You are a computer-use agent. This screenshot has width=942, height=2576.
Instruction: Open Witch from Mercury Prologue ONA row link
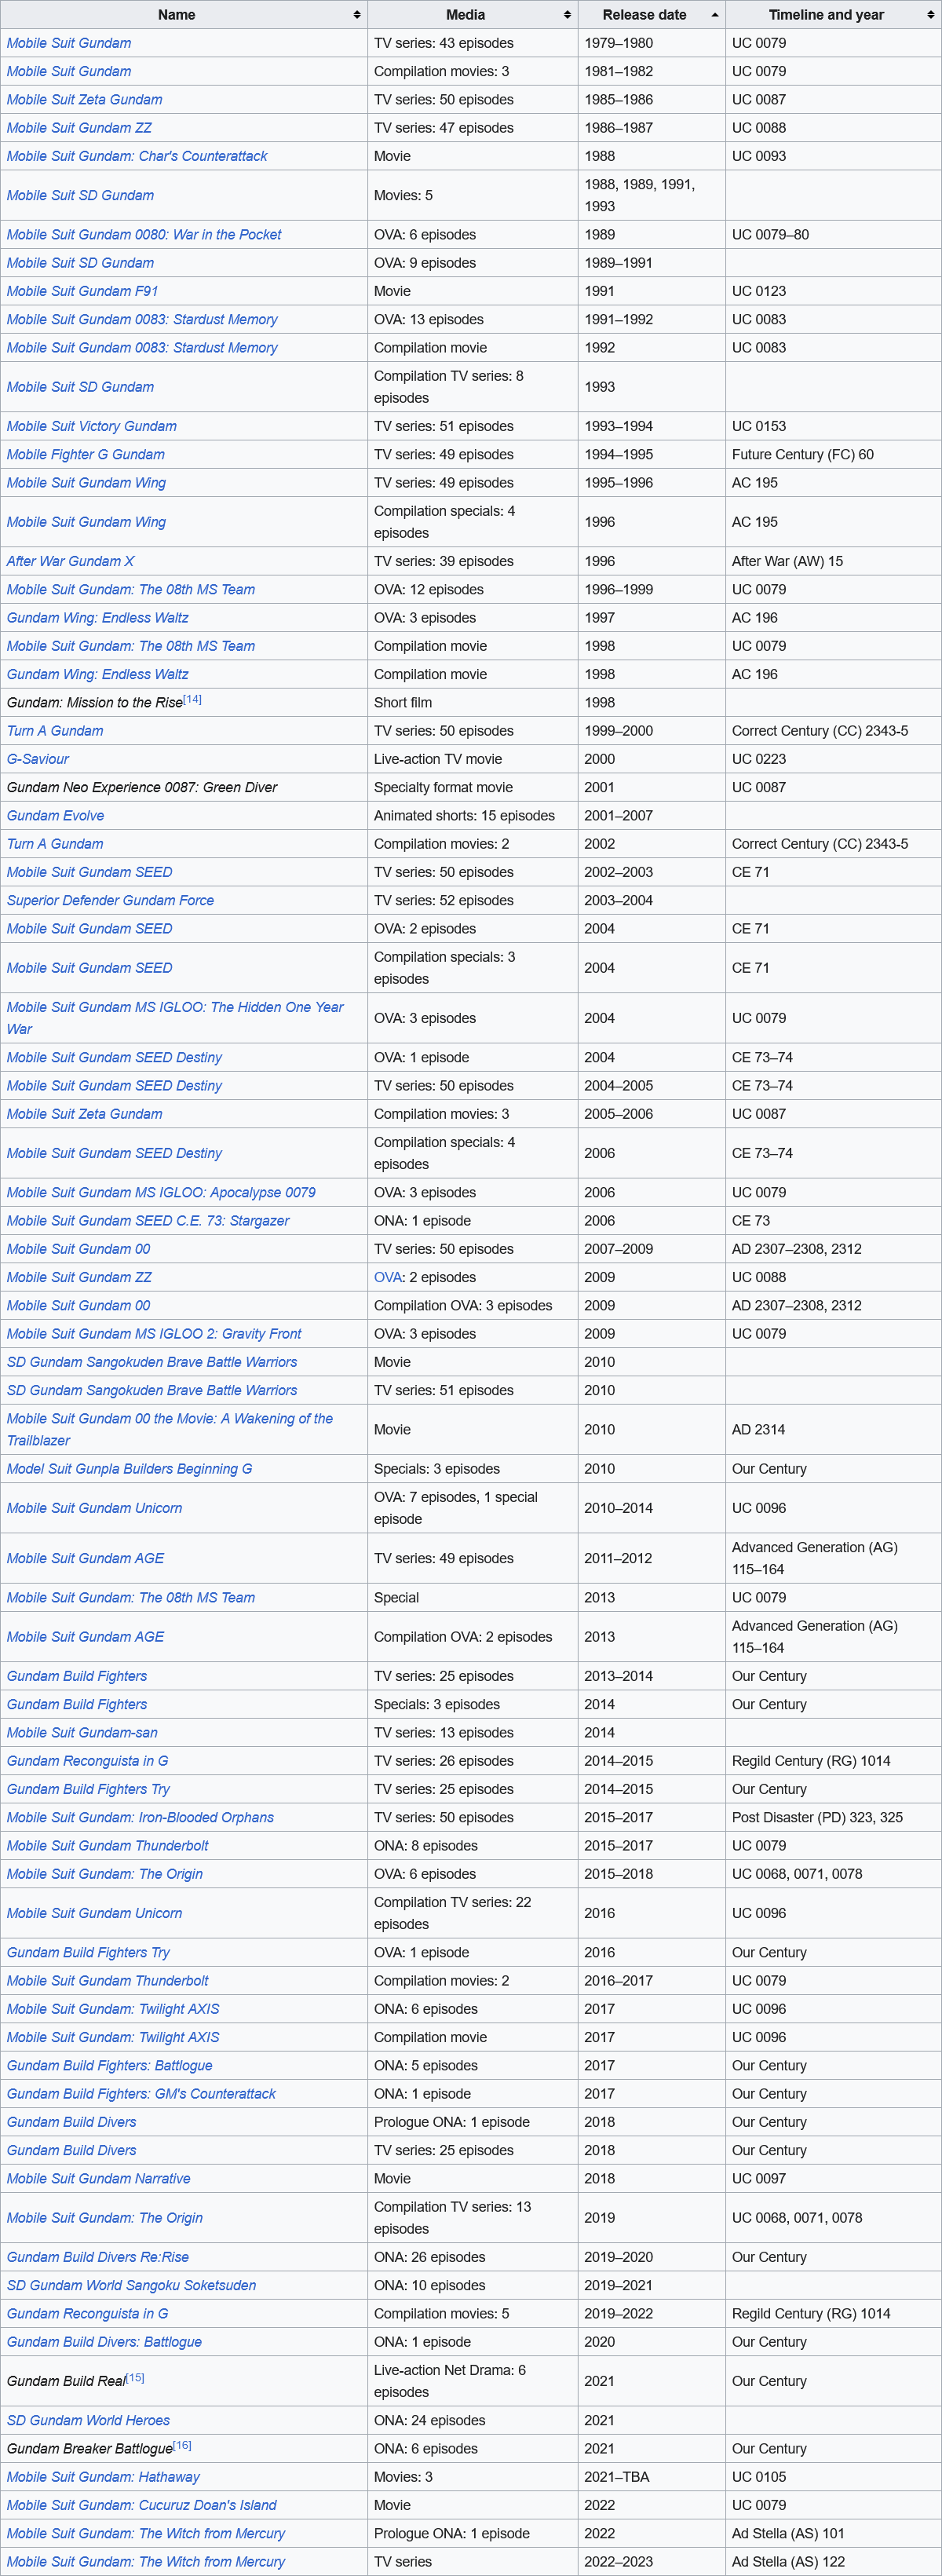click(x=146, y=2534)
